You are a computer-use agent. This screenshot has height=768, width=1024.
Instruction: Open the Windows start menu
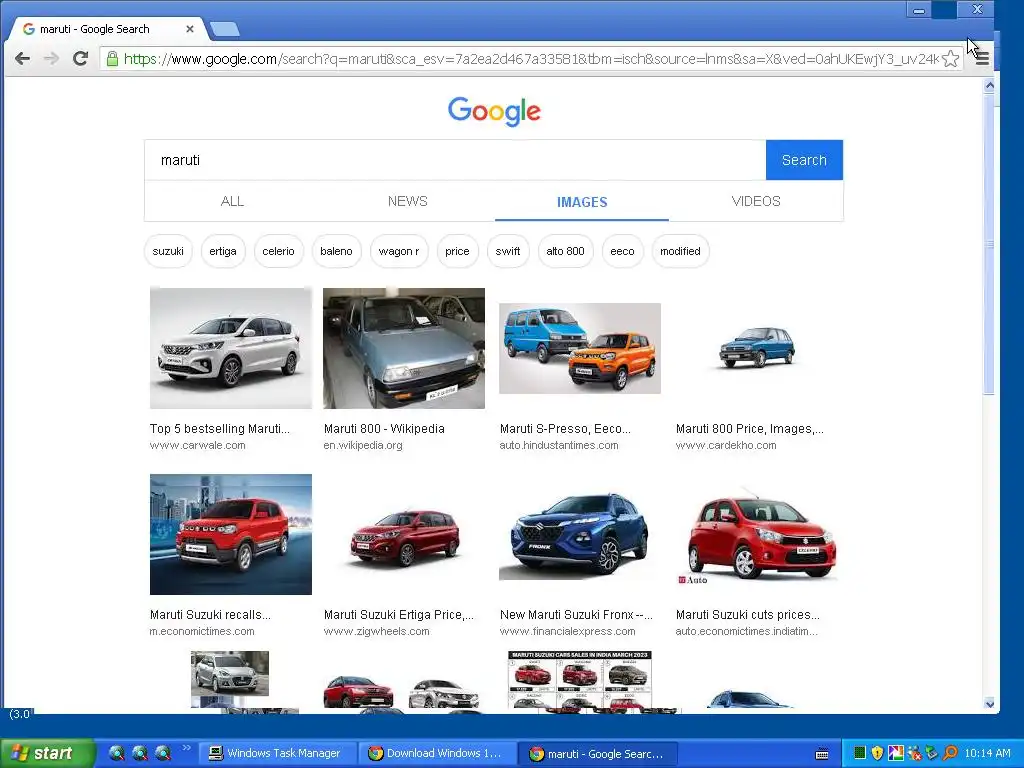pyautogui.click(x=46, y=754)
